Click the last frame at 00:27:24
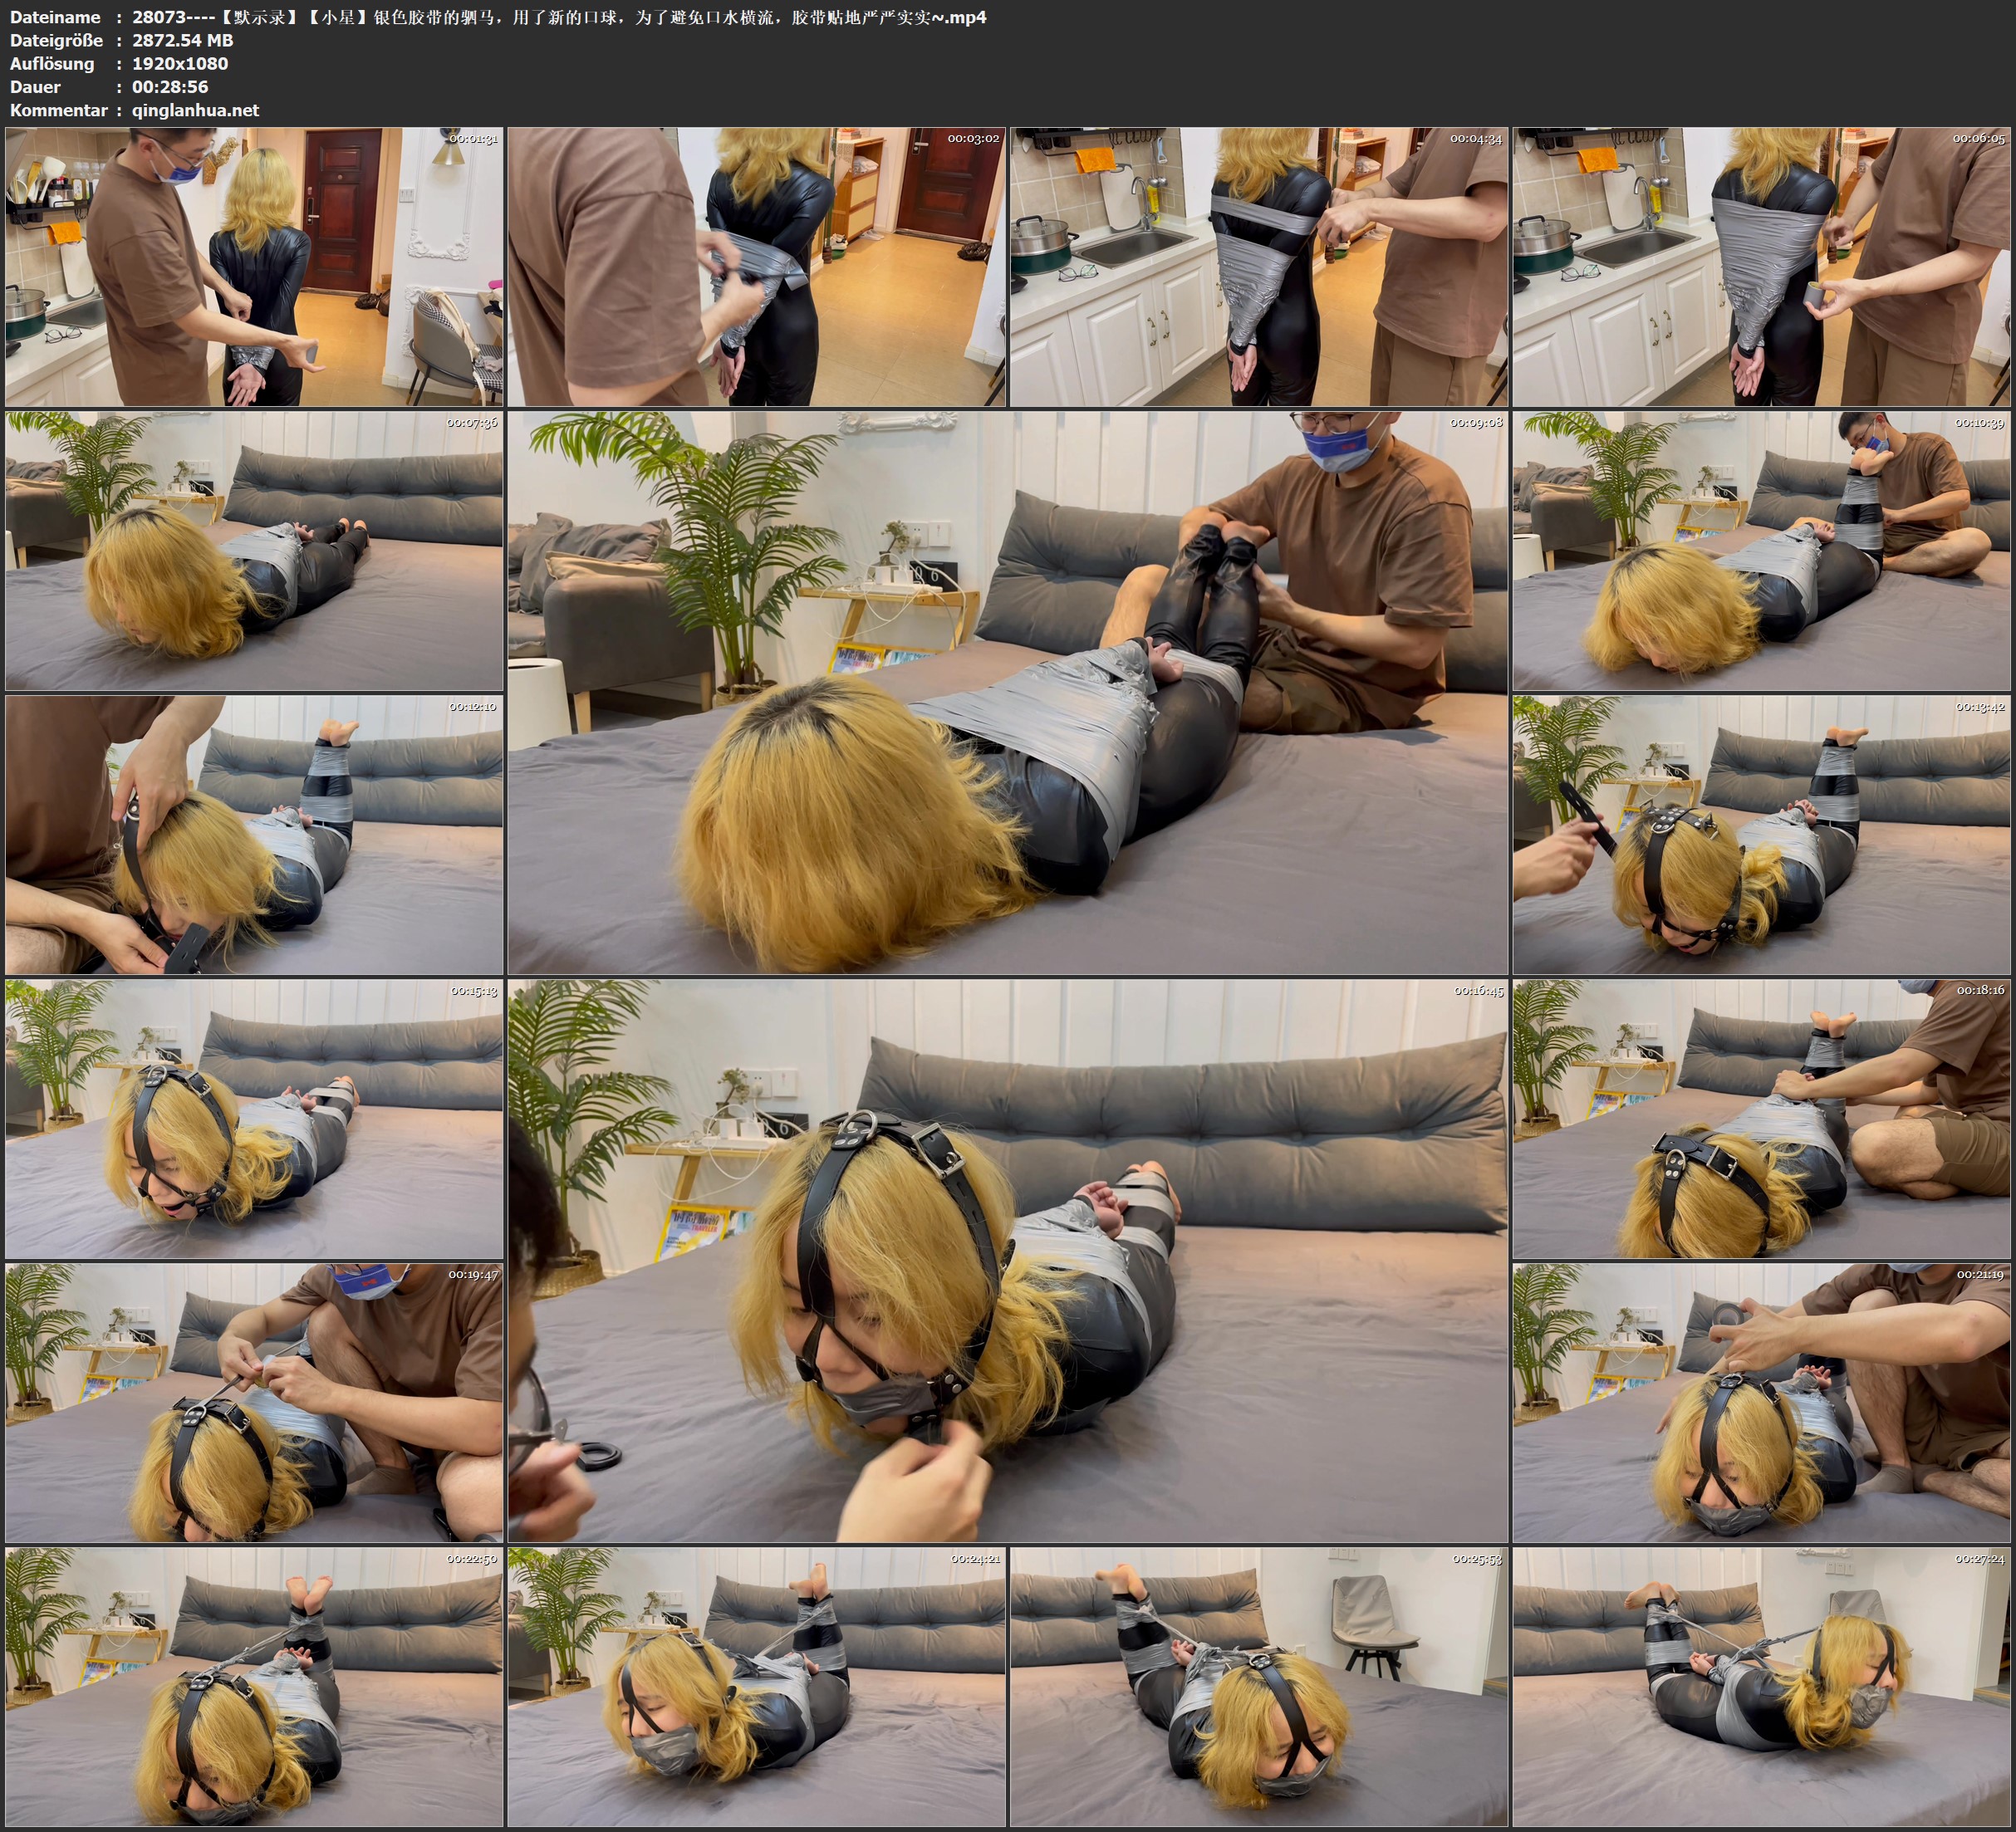Screen dimensions: 2016x1832 [1761, 1687]
